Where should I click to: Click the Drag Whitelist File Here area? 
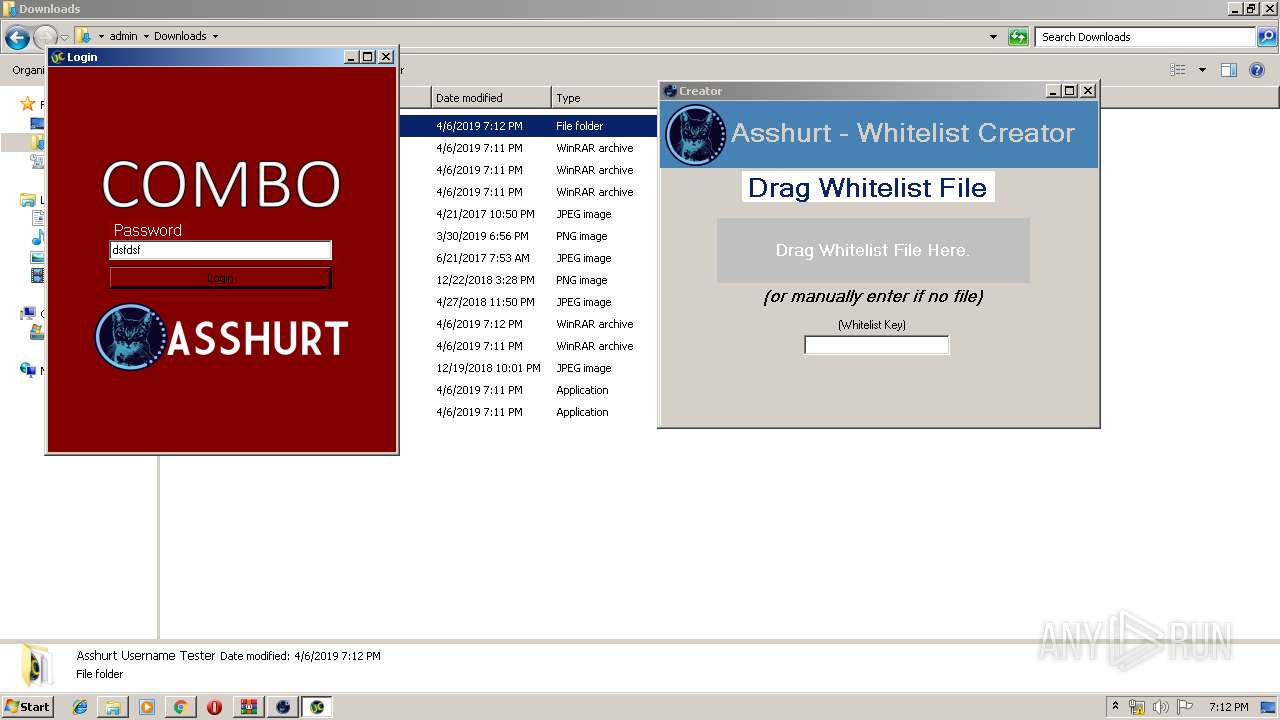click(x=873, y=250)
